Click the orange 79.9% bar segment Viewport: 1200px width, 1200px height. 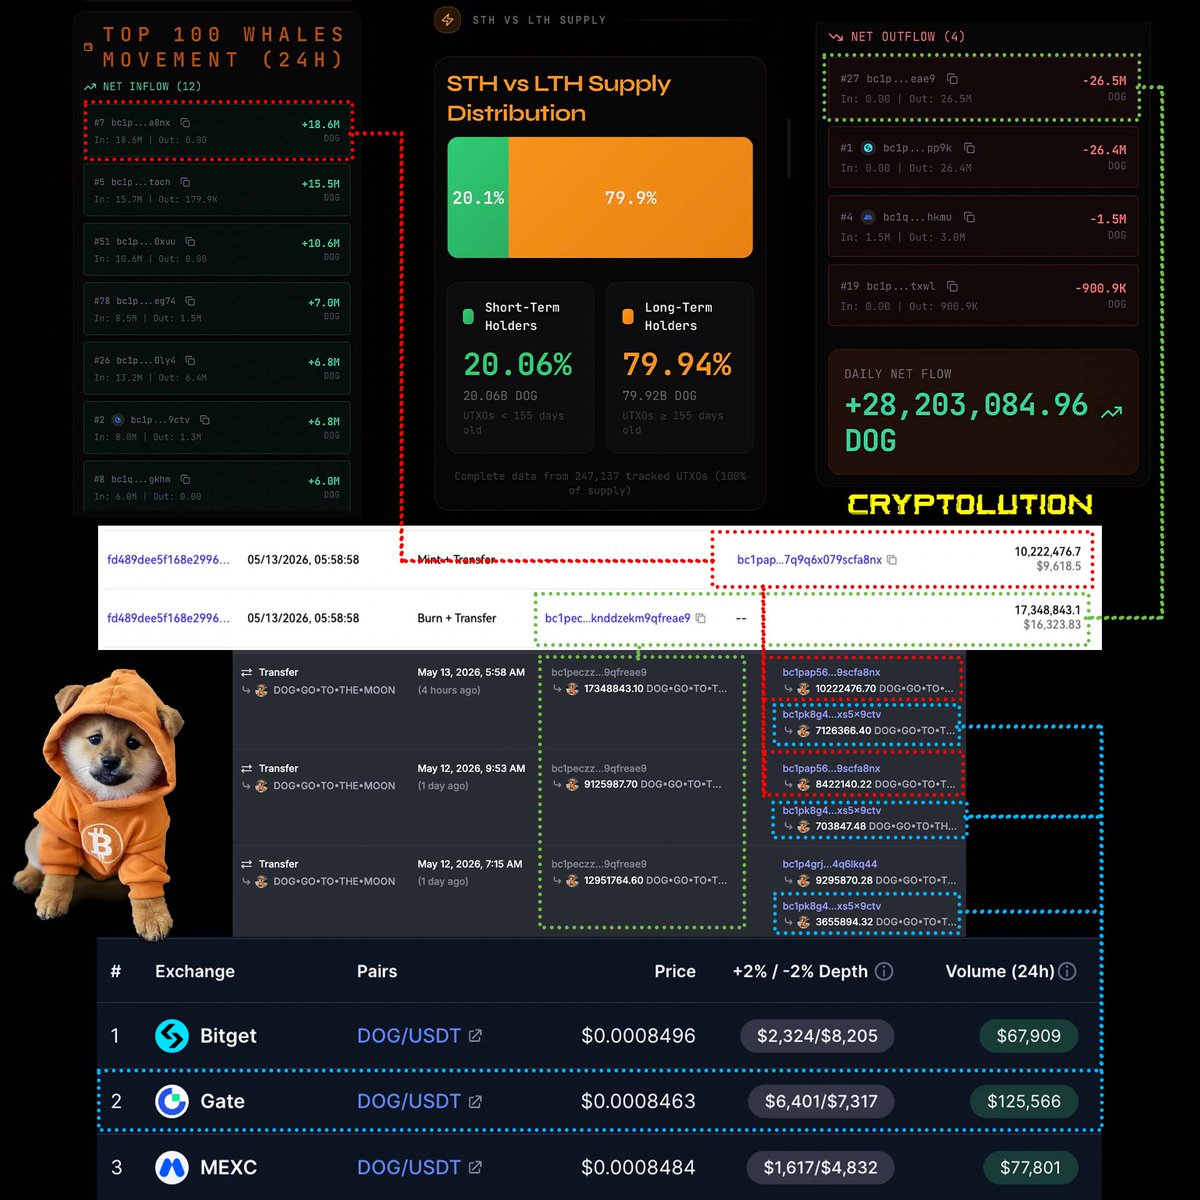pos(631,197)
